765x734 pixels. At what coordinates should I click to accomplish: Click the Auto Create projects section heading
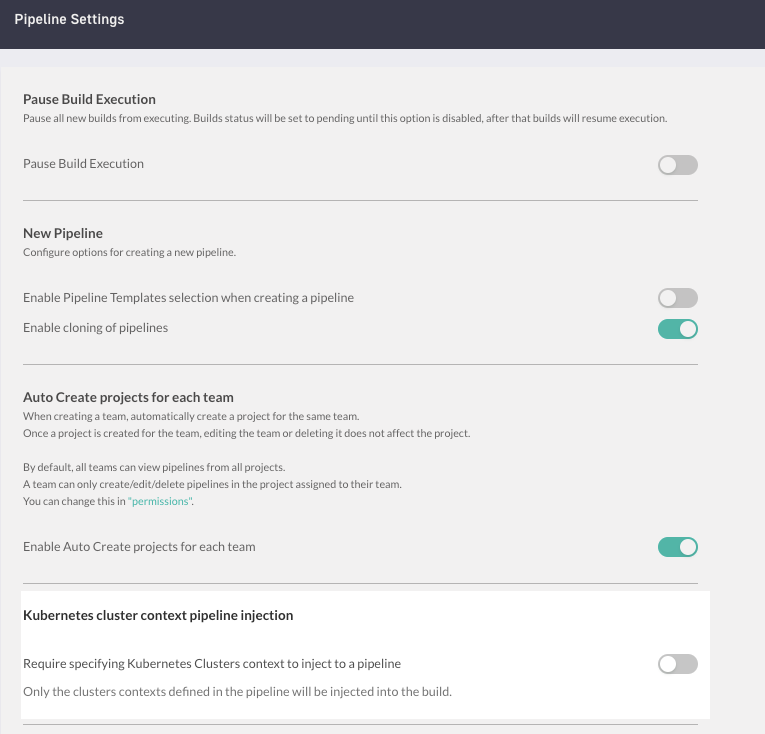128,397
